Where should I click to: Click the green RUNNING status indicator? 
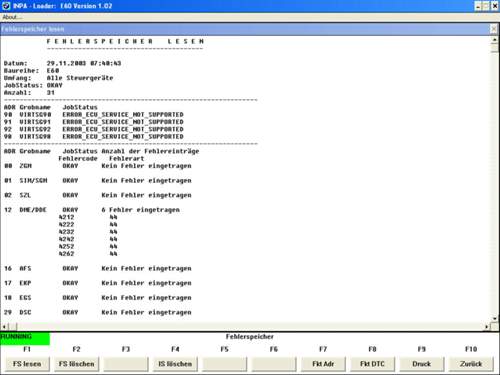click(25, 339)
